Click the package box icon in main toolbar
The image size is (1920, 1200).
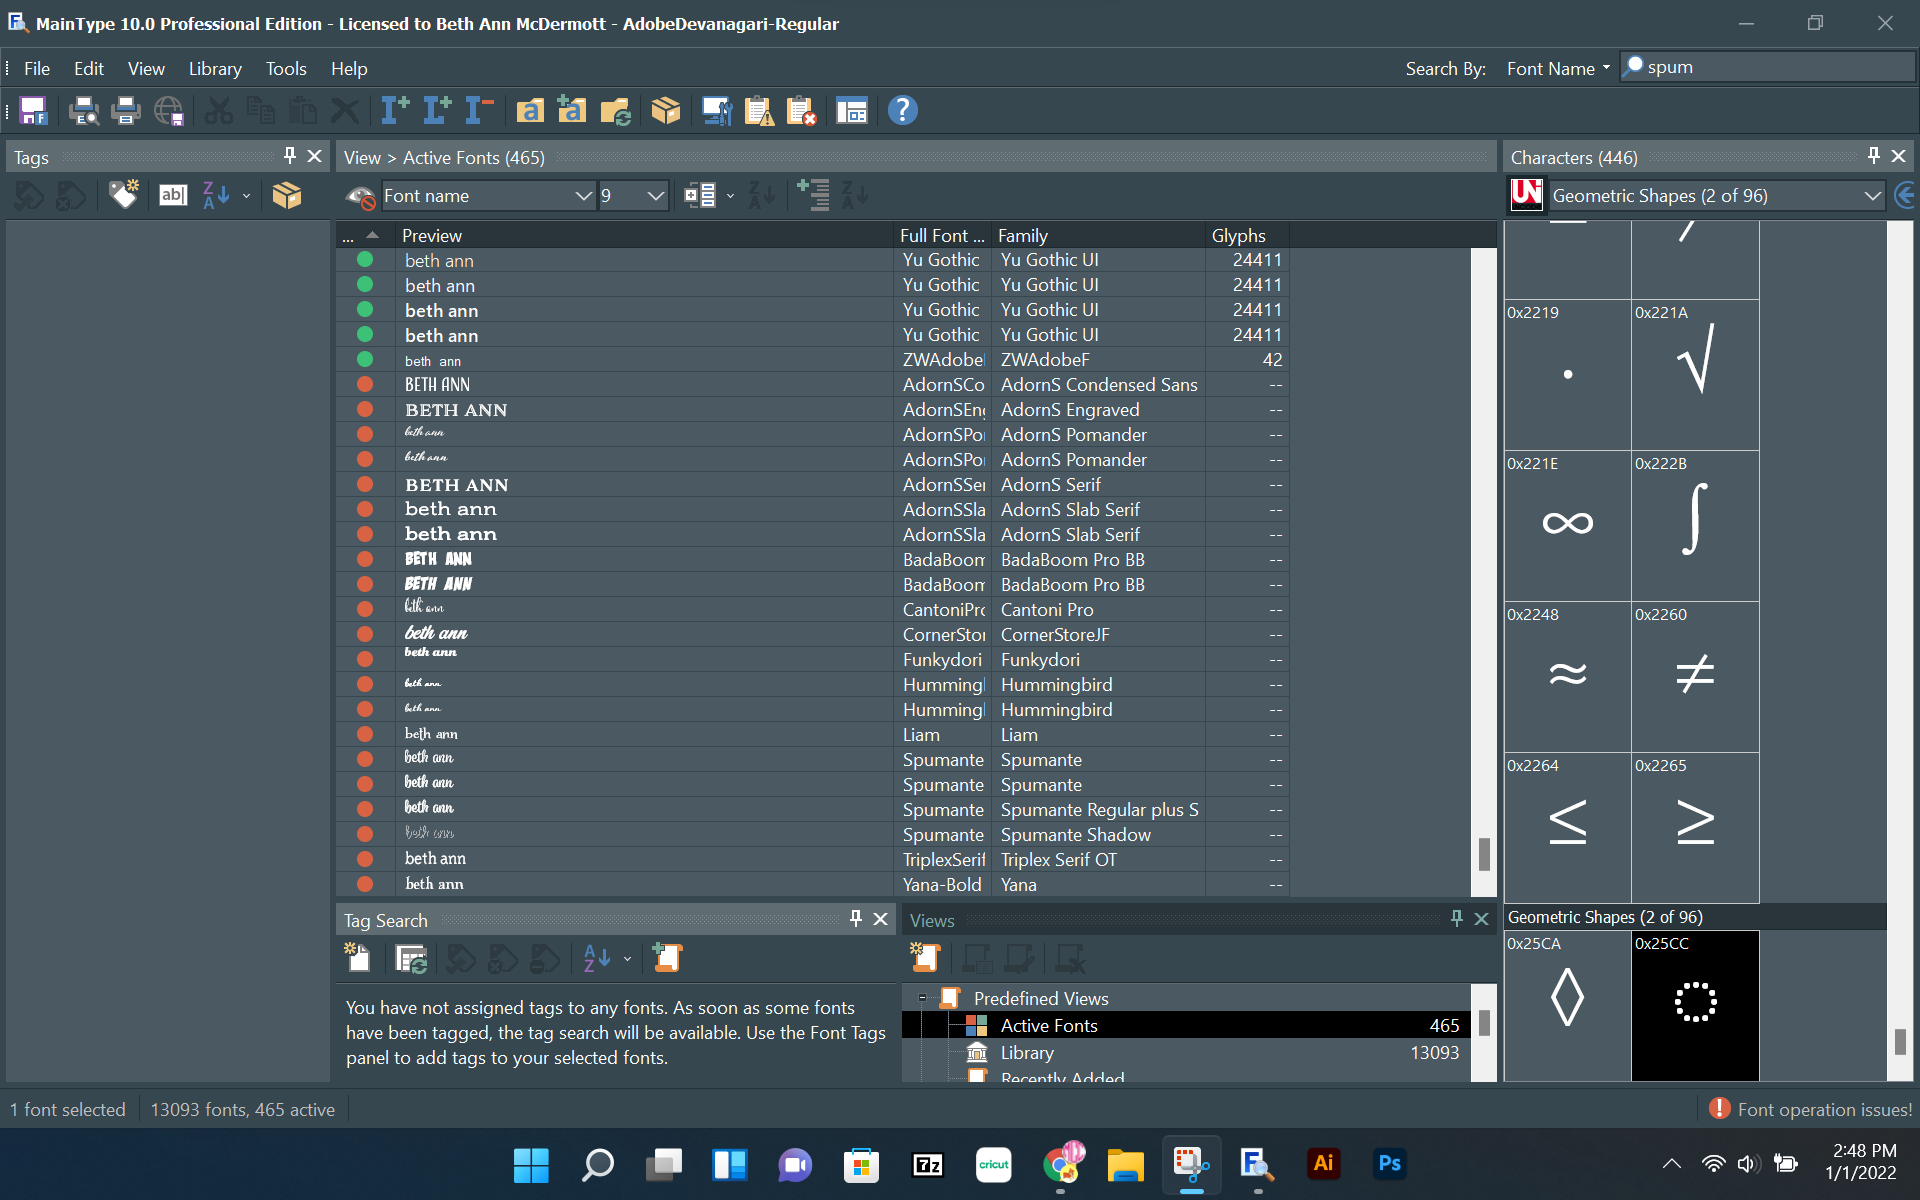tap(665, 110)
